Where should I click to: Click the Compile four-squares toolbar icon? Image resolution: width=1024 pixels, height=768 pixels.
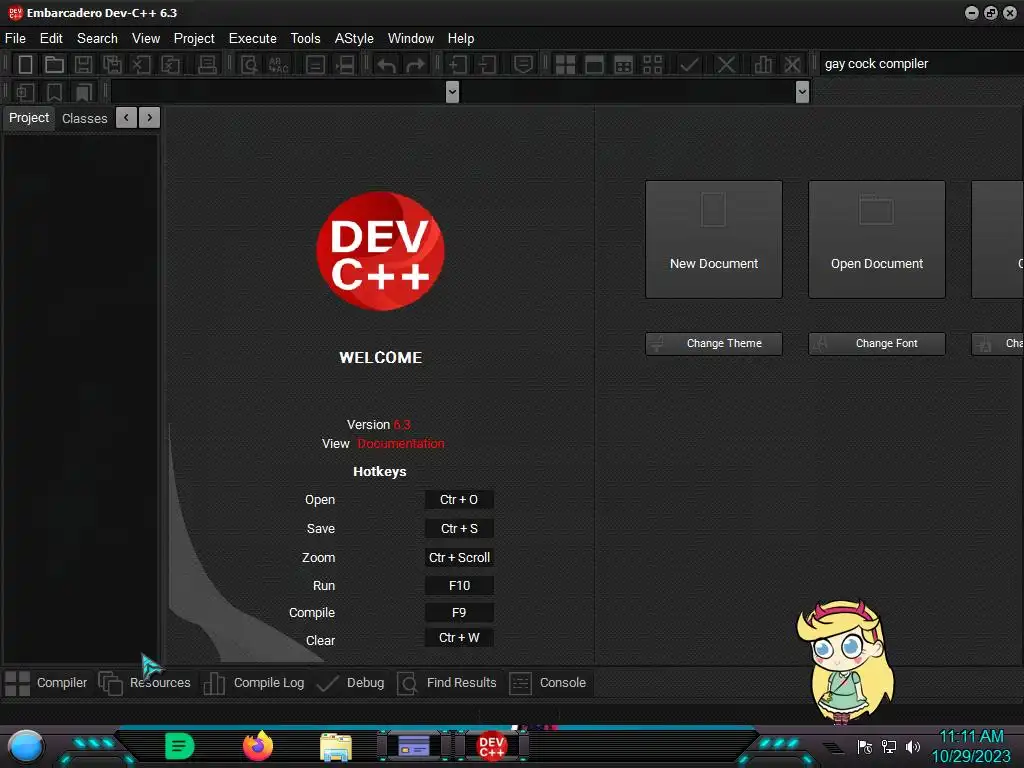tap(565, 64)
